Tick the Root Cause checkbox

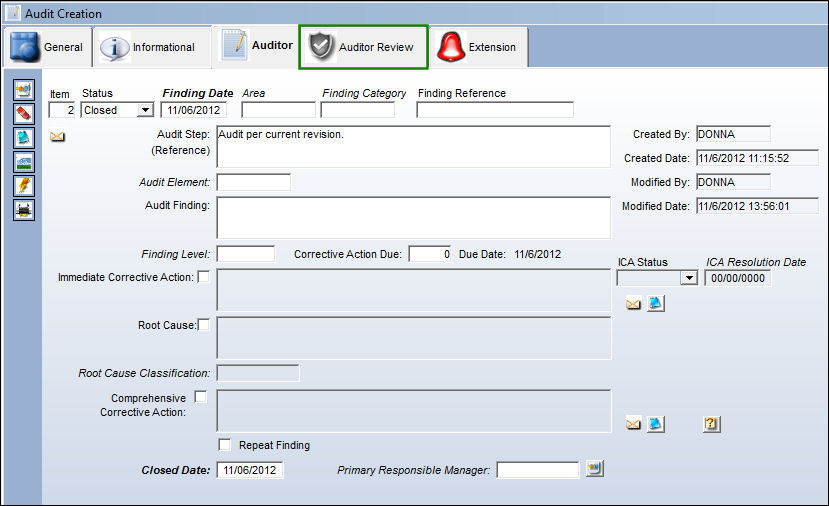[x=203, y=325]
